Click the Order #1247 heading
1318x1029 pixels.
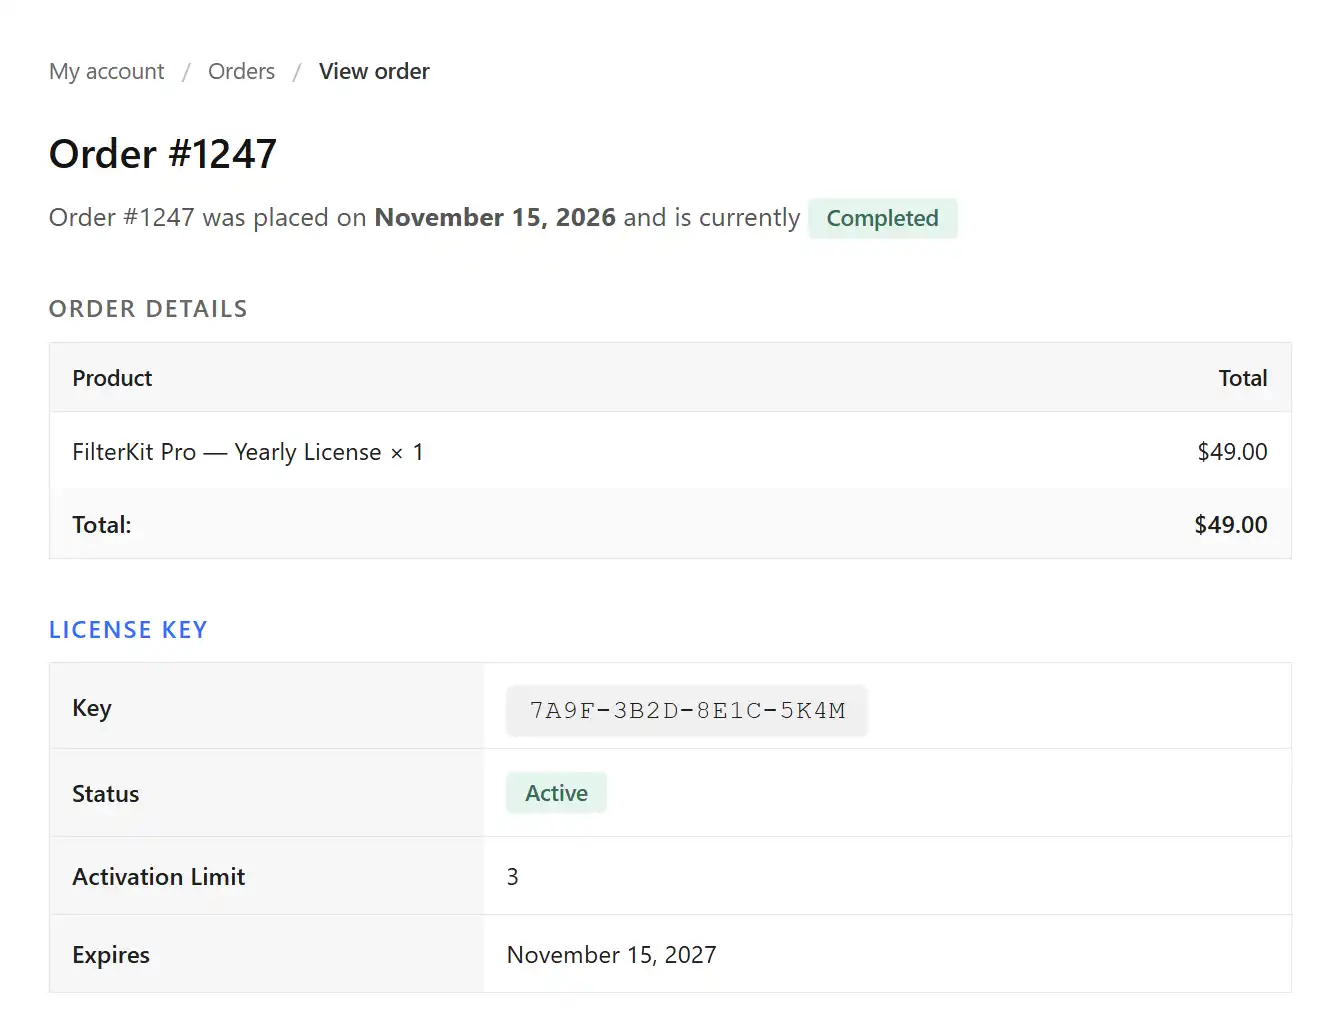click(162, 153)
